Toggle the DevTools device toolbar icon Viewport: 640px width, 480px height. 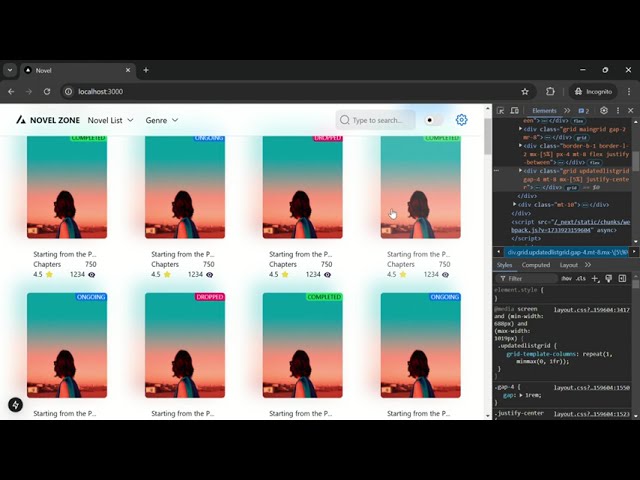[x=514, y=111]
